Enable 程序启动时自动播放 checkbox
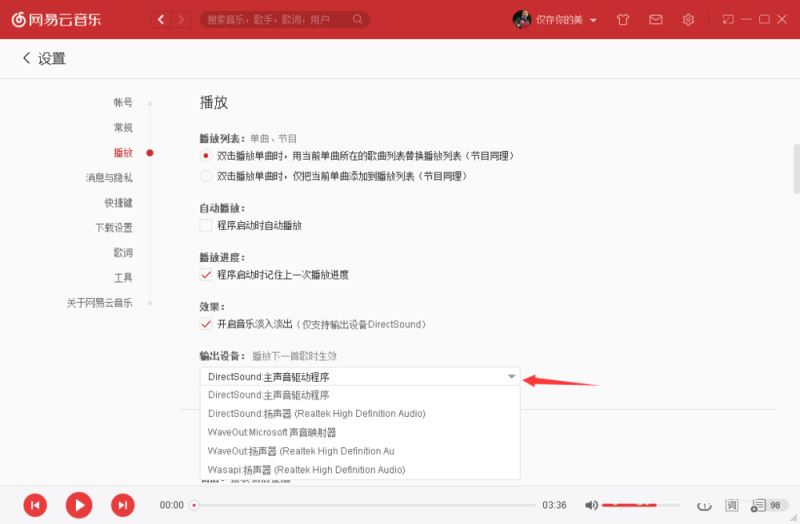This screenshot has height=524, width=800. [206, 225]
